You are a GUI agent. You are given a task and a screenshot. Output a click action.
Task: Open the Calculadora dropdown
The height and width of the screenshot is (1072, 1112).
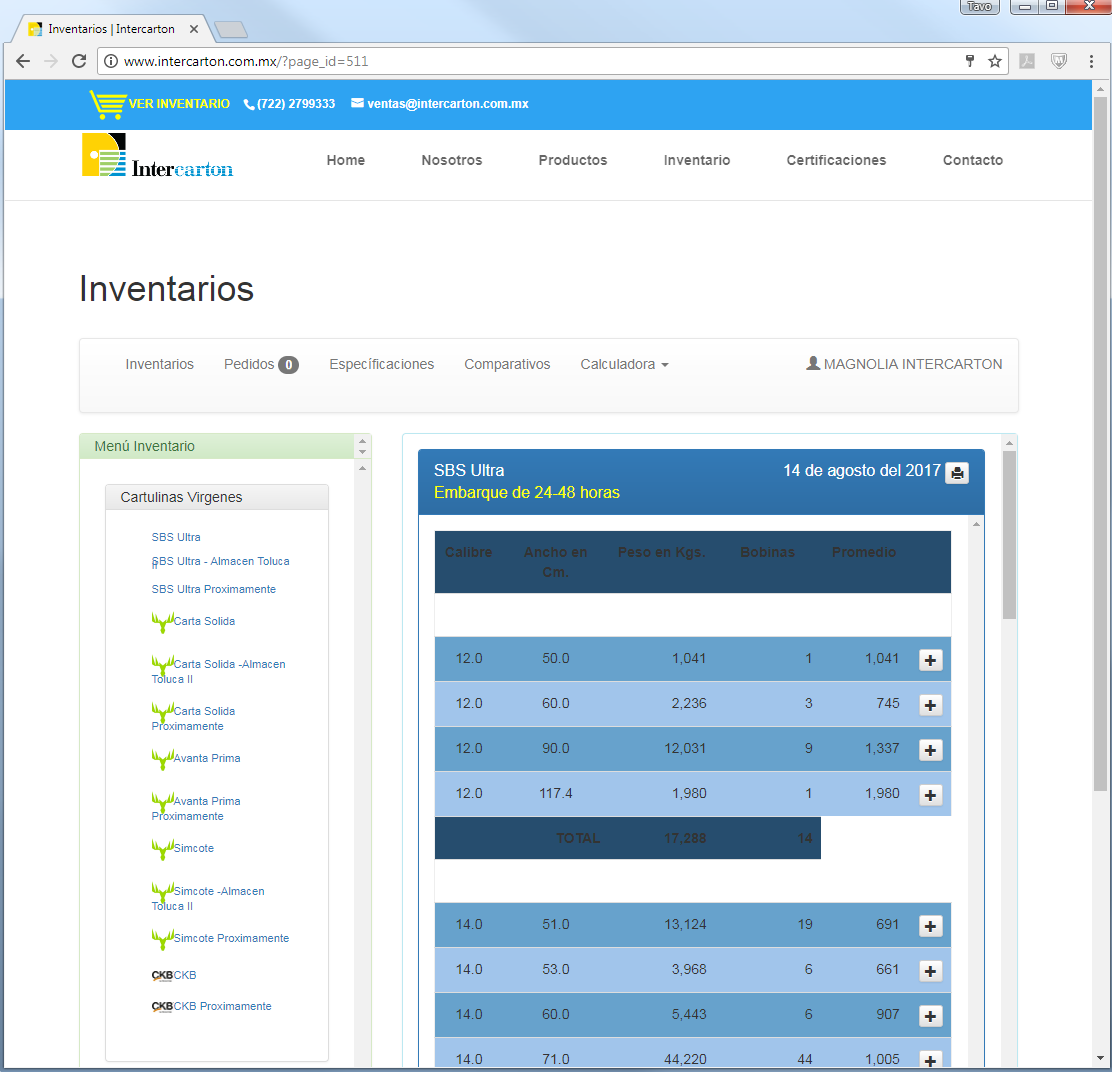click(x=624, y=364)
